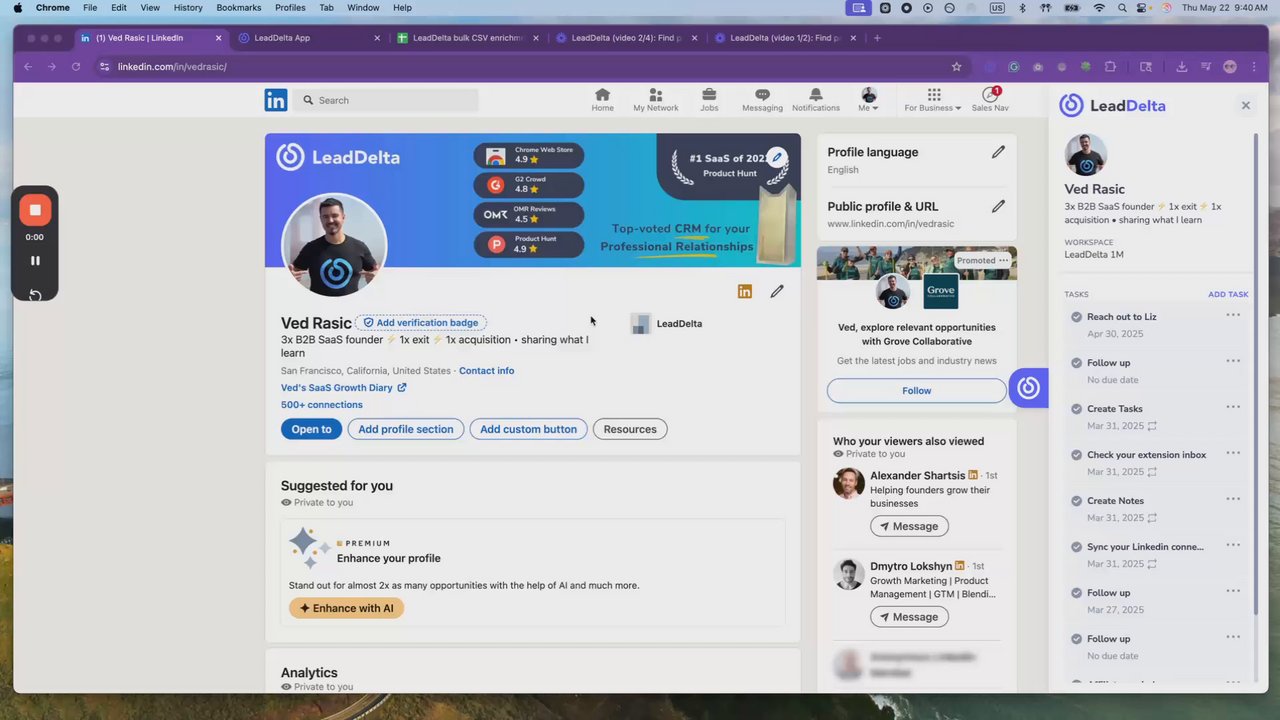
Task: Open the Contact info link
Action: [486, 371]
